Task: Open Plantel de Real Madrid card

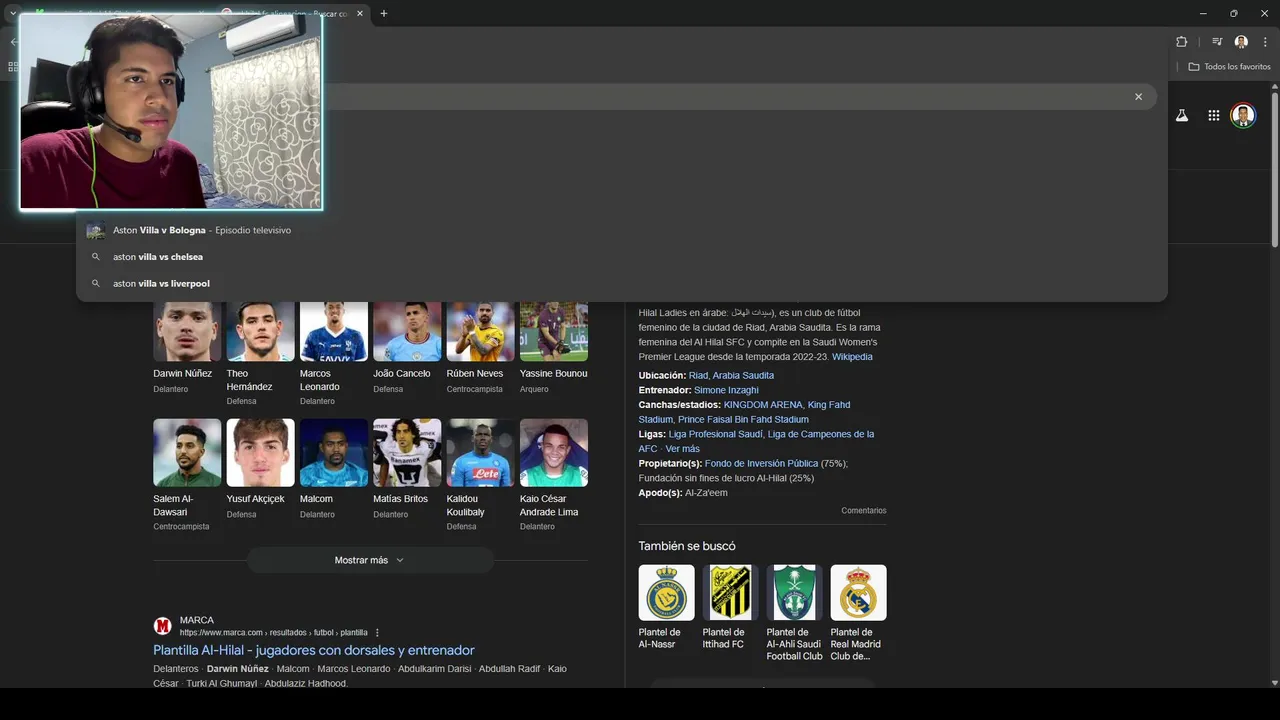Action: tap(858, 613)
